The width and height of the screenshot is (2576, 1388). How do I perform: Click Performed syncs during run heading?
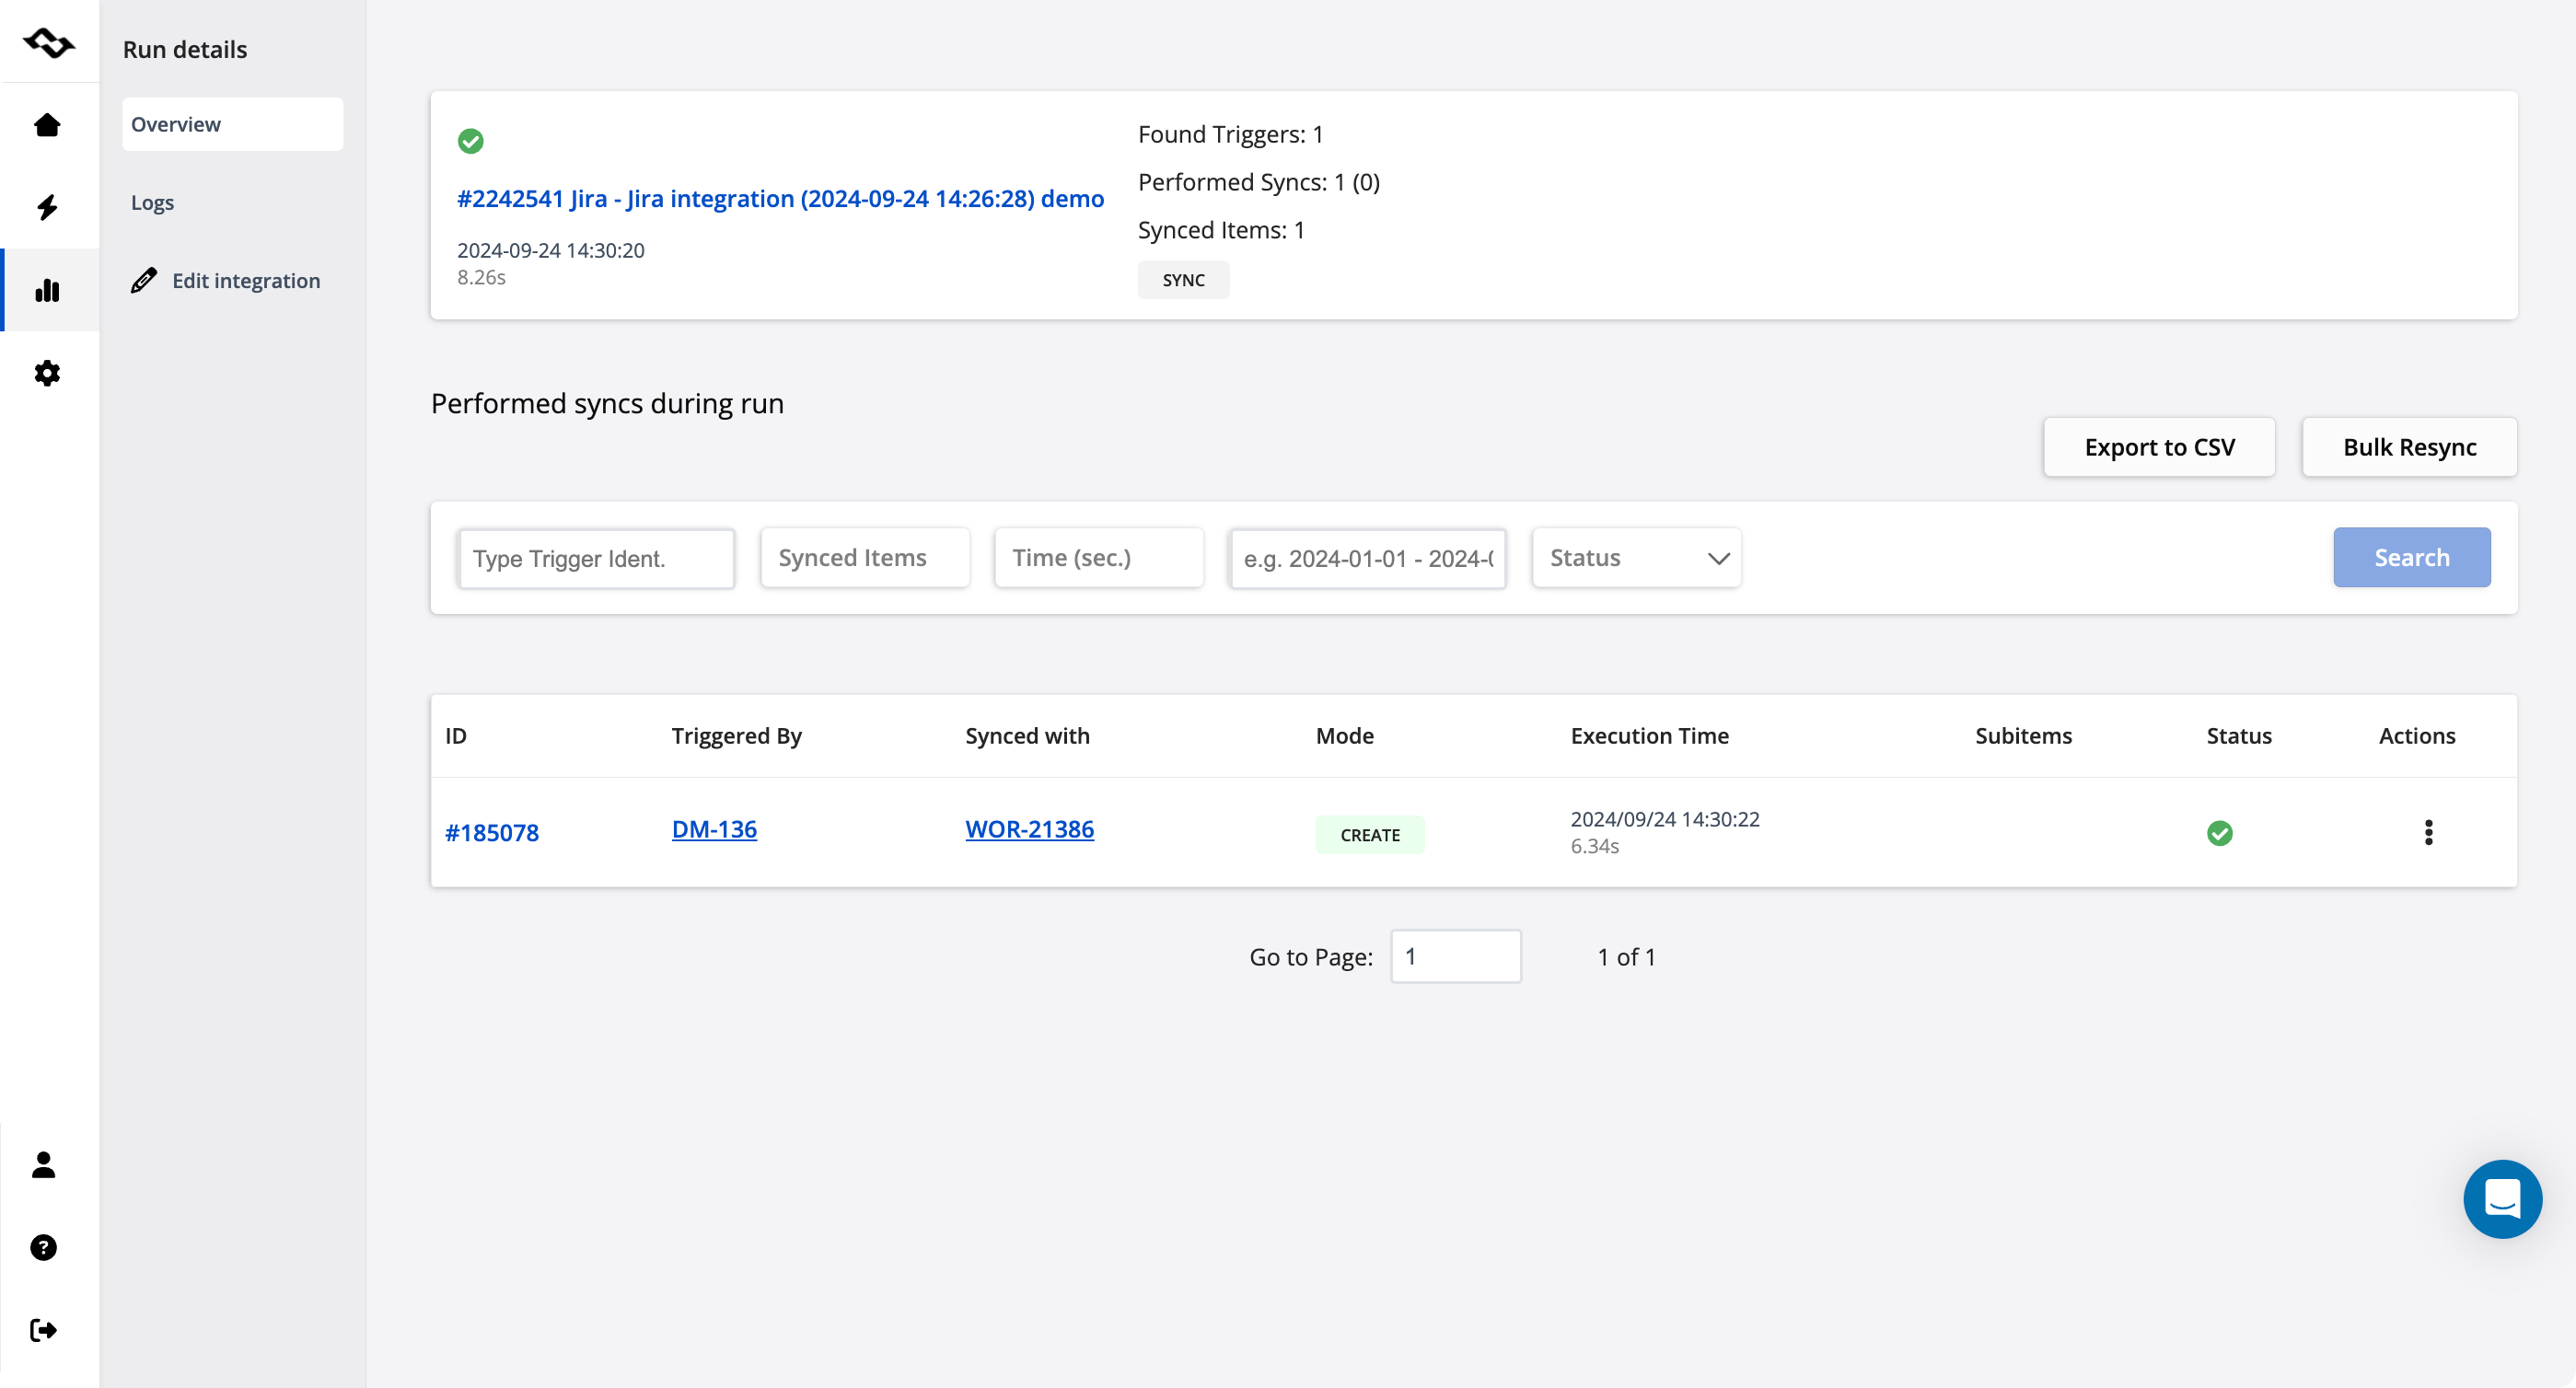point(607,404)
